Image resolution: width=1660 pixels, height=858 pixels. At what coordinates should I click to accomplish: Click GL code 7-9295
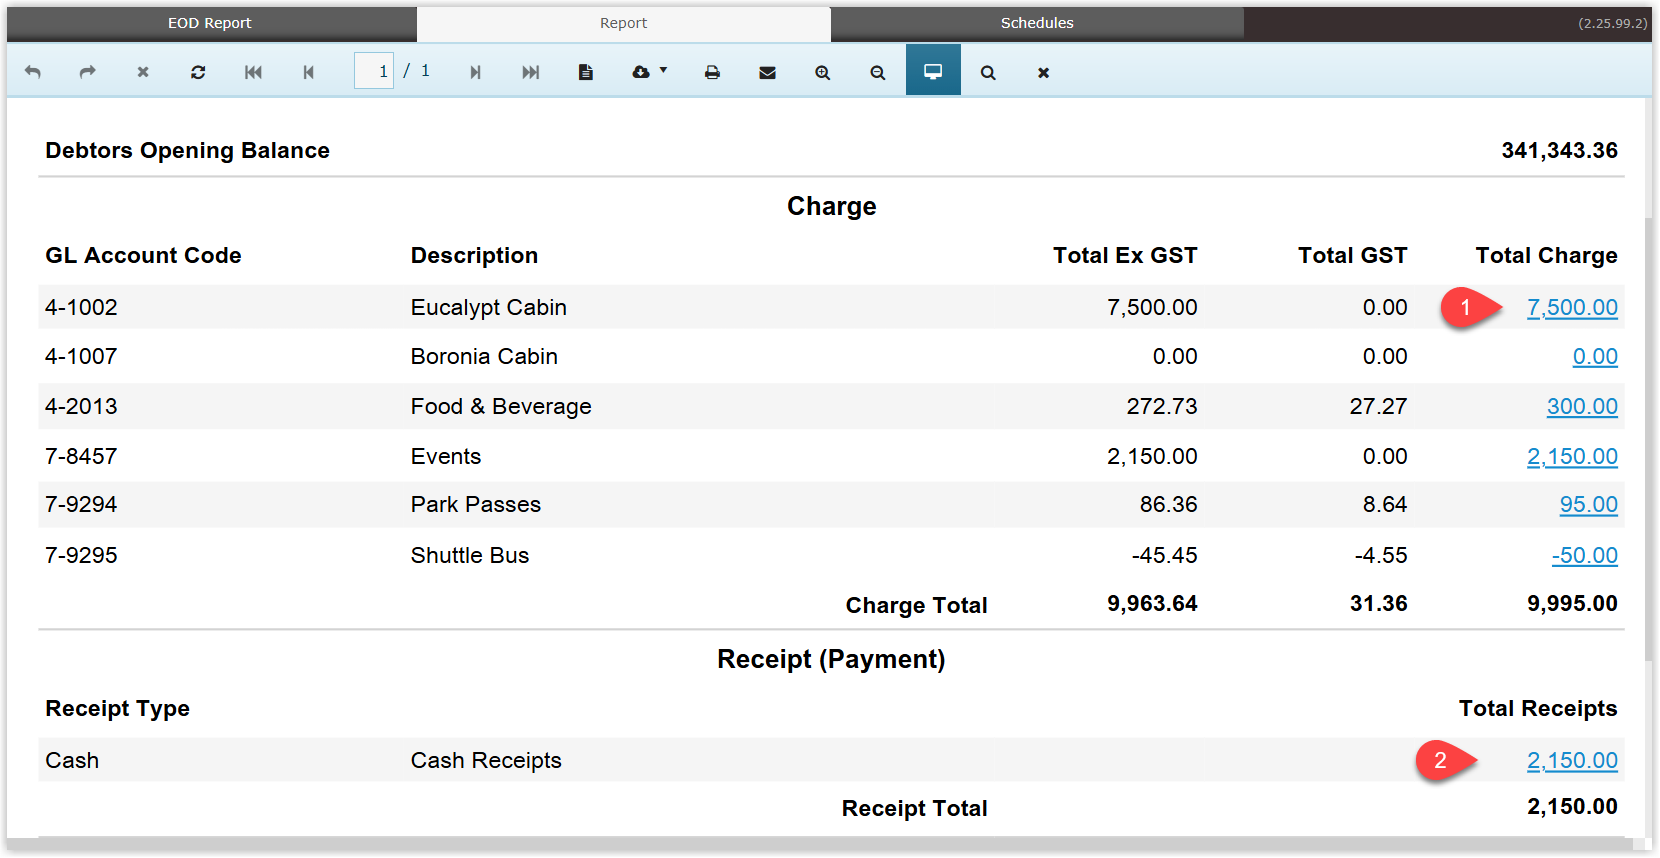point(81,556)
